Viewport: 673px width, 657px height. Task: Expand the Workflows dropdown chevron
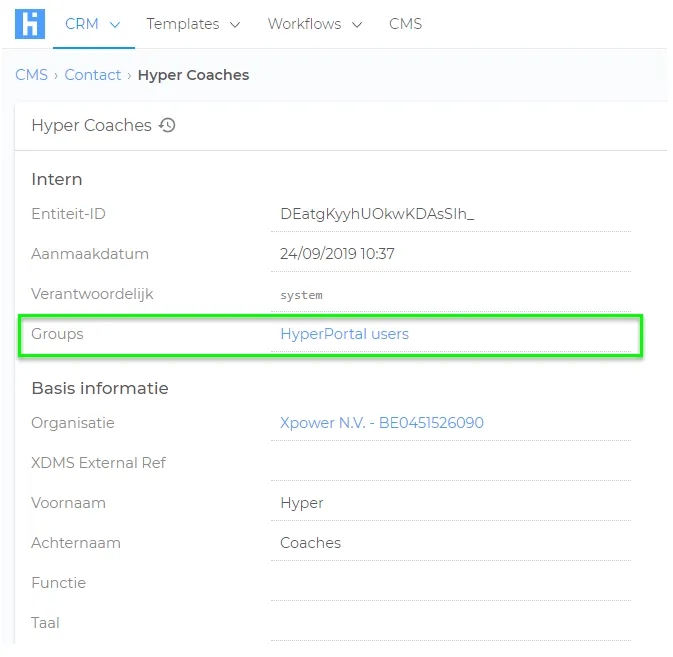357,25
